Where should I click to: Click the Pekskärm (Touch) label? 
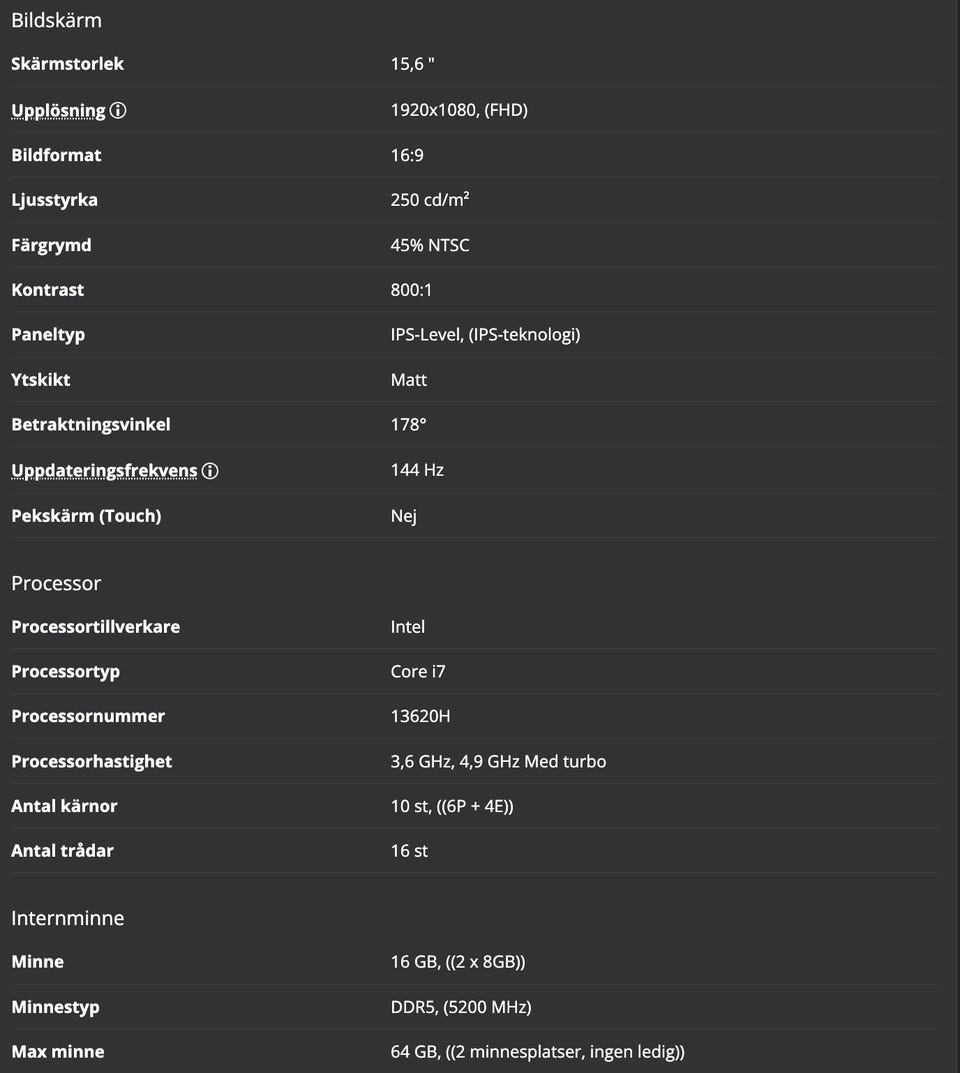pos(86,516)
